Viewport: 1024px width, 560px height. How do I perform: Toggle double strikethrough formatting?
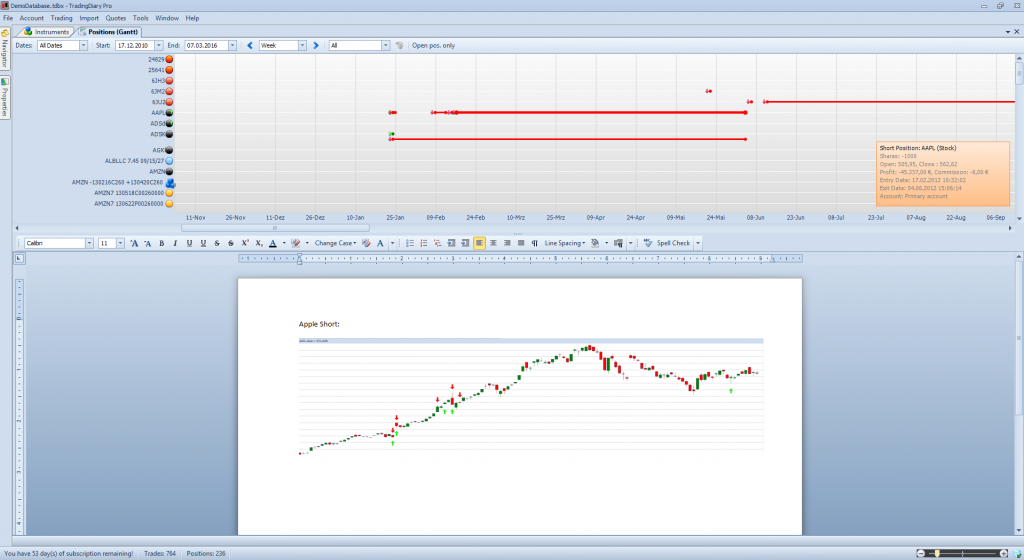coord(231,243)
